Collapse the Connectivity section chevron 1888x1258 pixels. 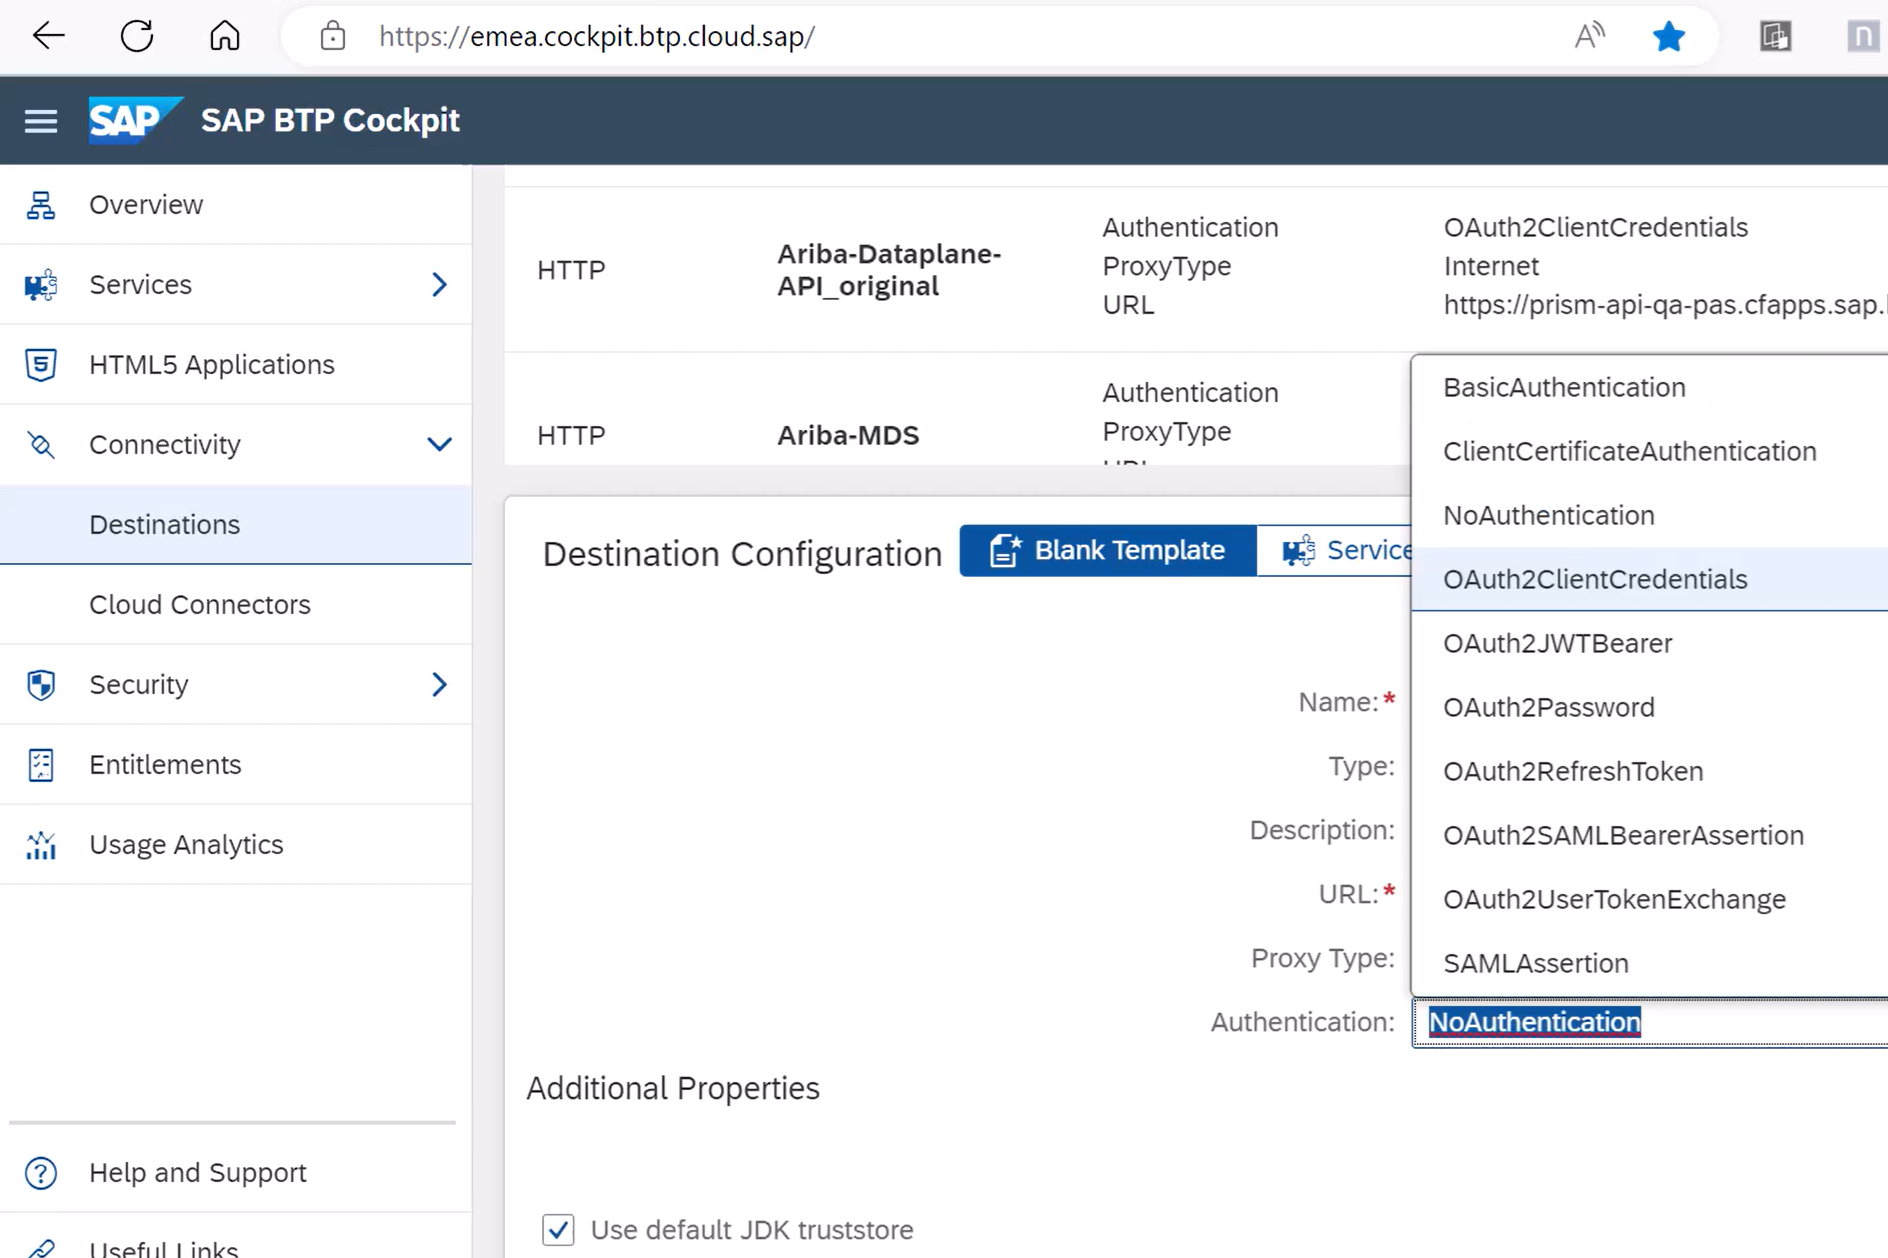(439, 445)
